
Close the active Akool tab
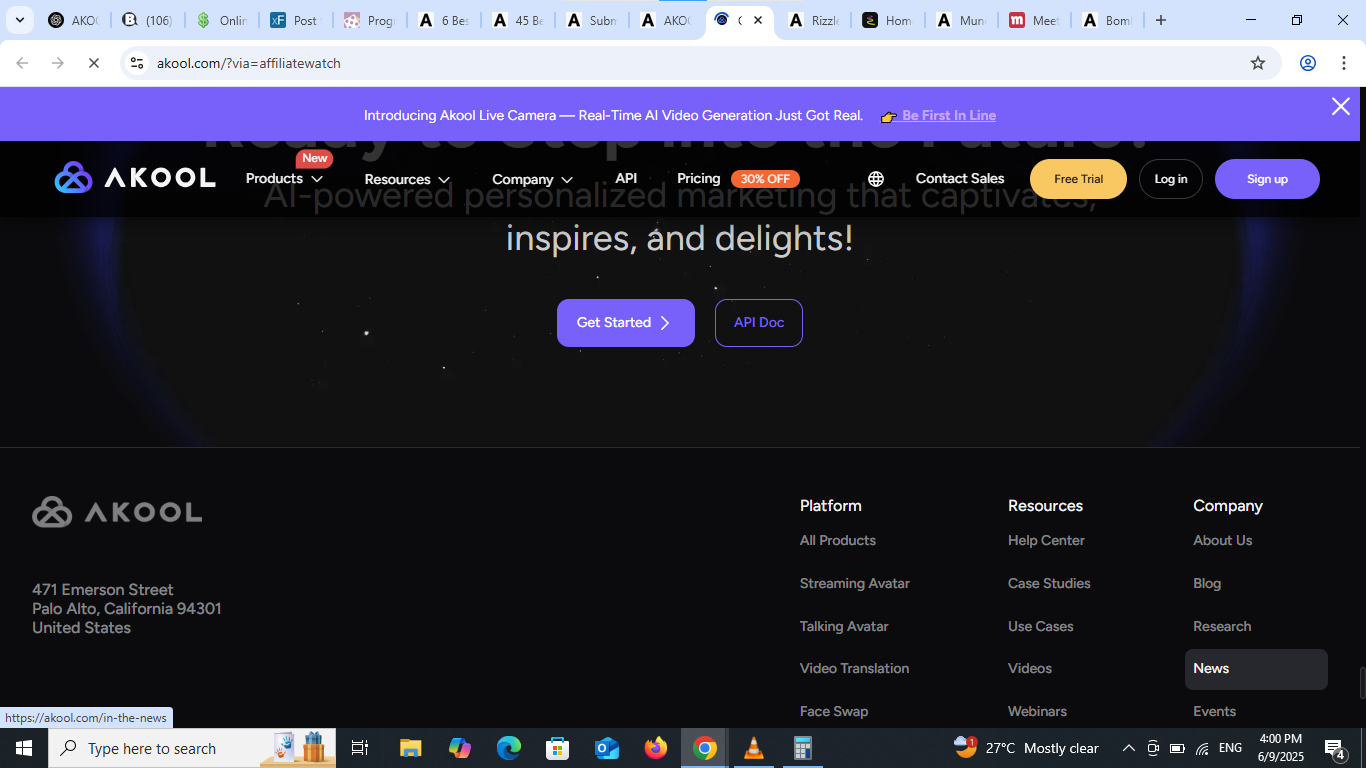758,20
